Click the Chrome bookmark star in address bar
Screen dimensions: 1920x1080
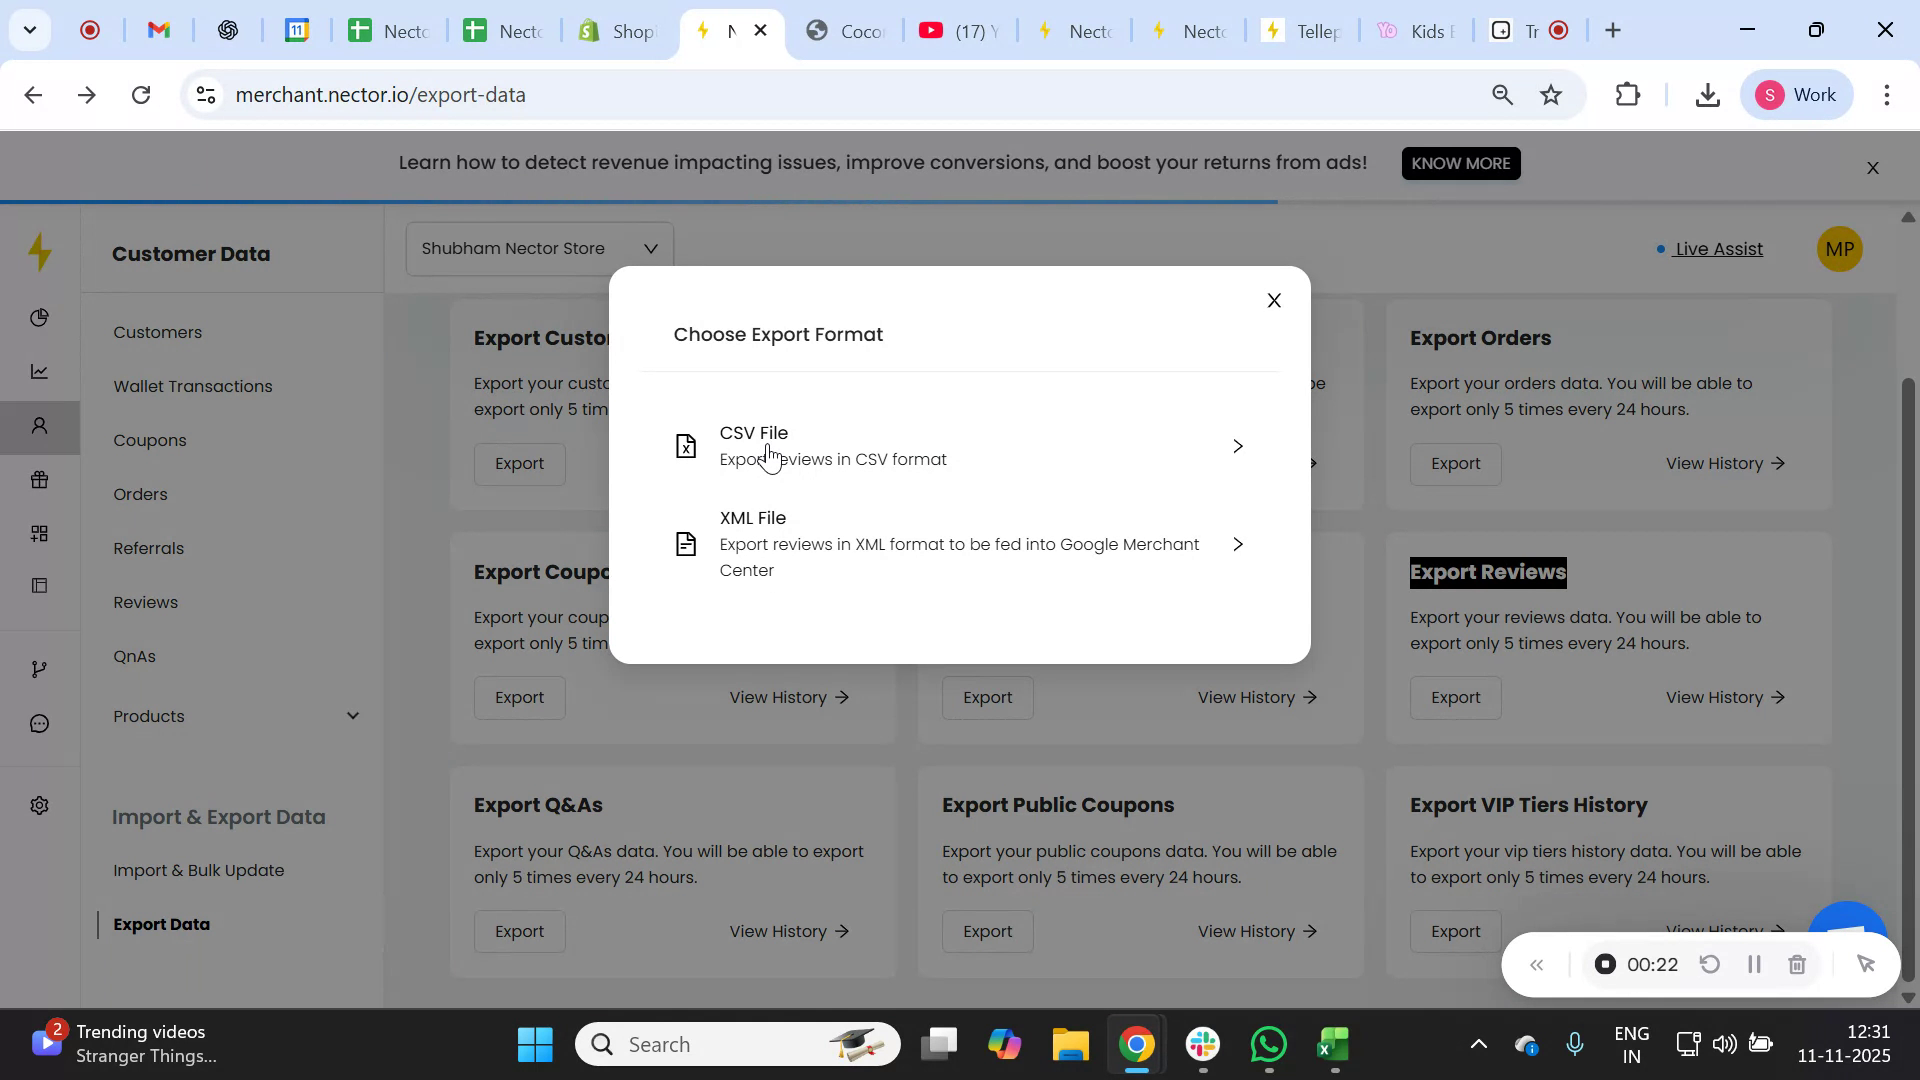[1551, 94]
